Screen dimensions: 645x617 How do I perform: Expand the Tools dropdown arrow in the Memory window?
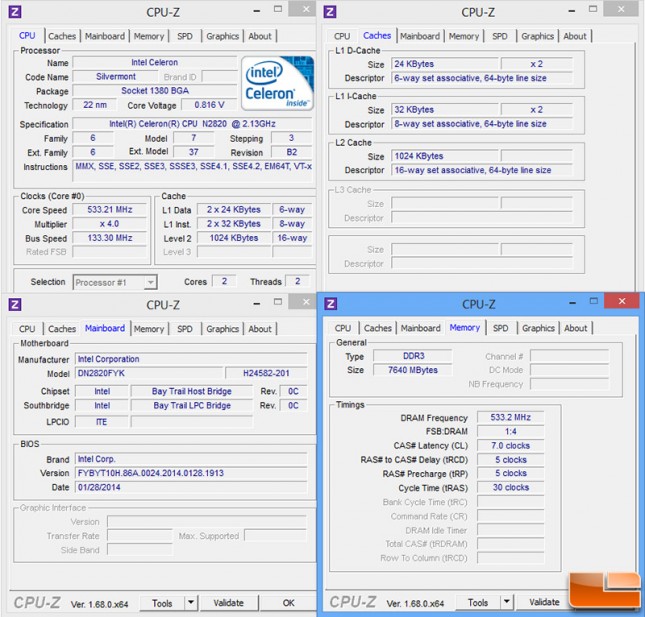[507, 602]
